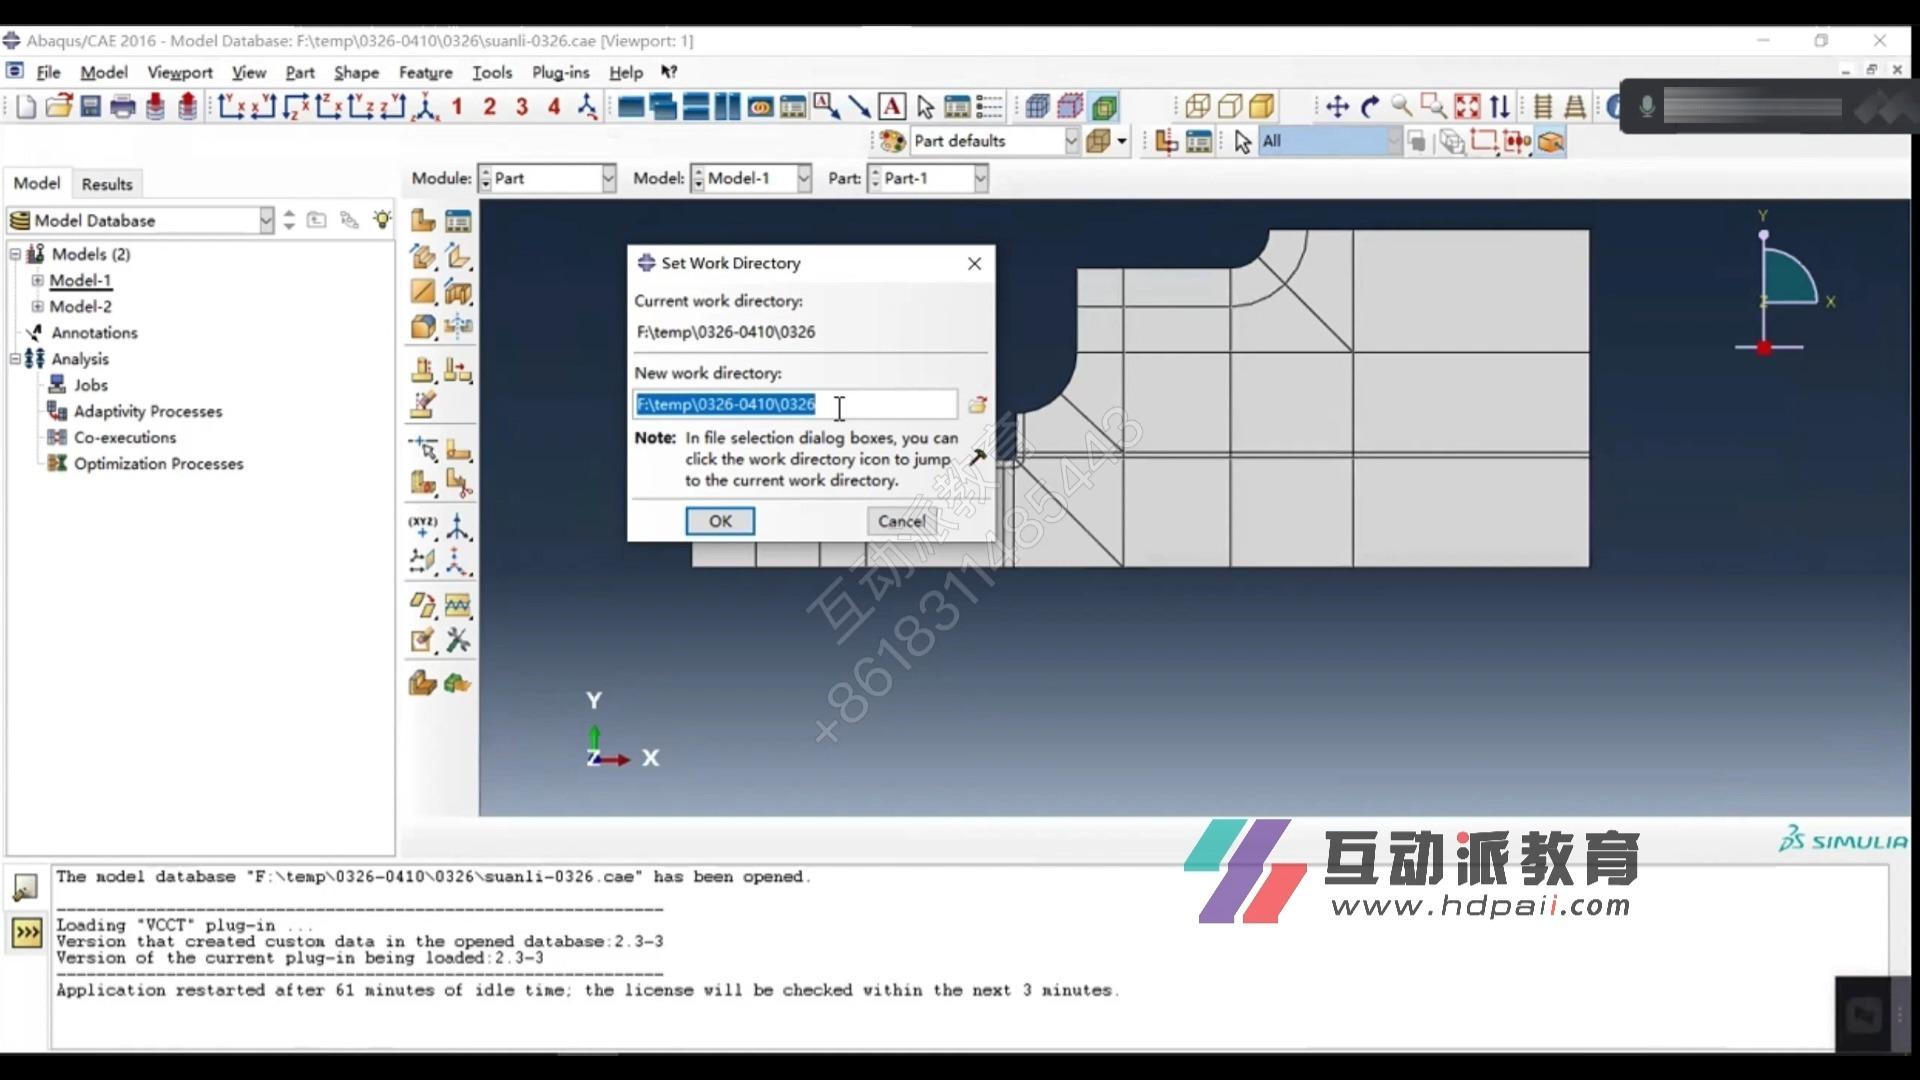Click the Save Model Database icon

click(x=90, y=106)
